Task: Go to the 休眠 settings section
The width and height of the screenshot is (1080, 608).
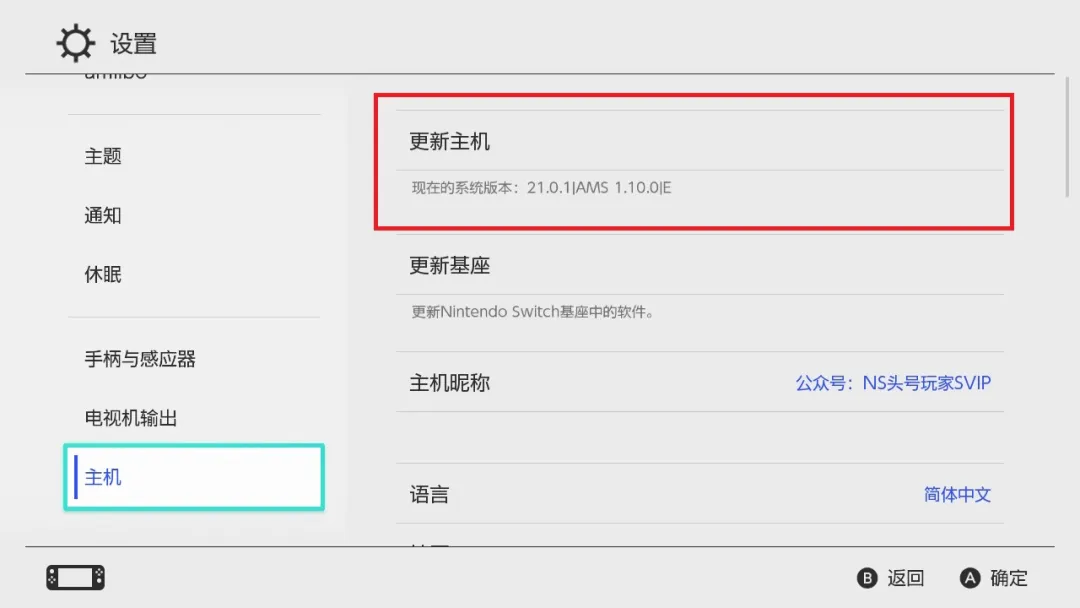Action: click(103, 274)
